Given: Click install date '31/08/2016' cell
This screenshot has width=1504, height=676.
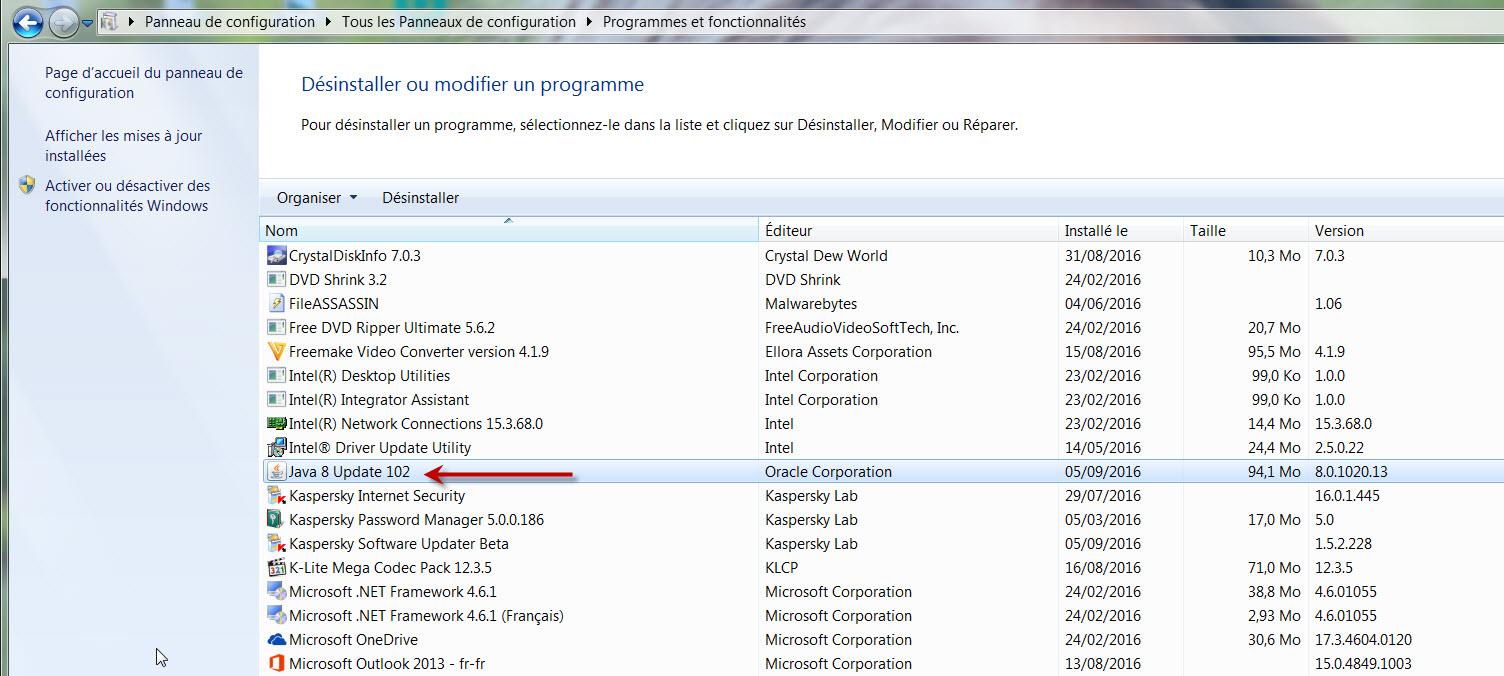Looking at the screenshot, I should (1103, 256).
